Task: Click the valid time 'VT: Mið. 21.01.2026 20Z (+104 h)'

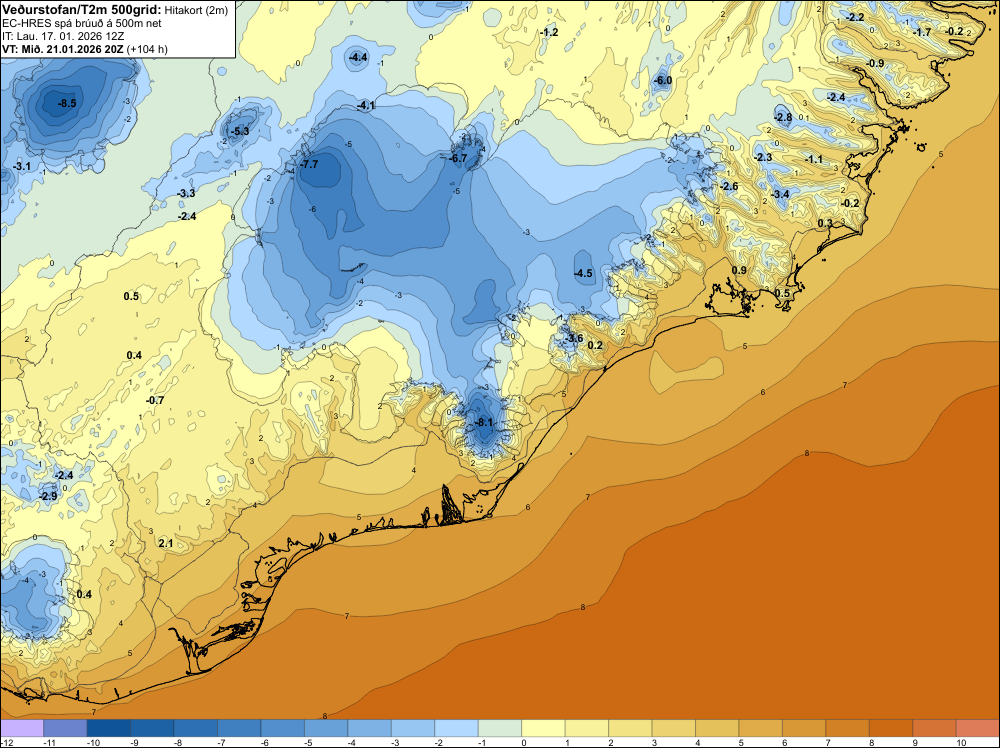Action: pyautogui.click(x=85, y=49)
